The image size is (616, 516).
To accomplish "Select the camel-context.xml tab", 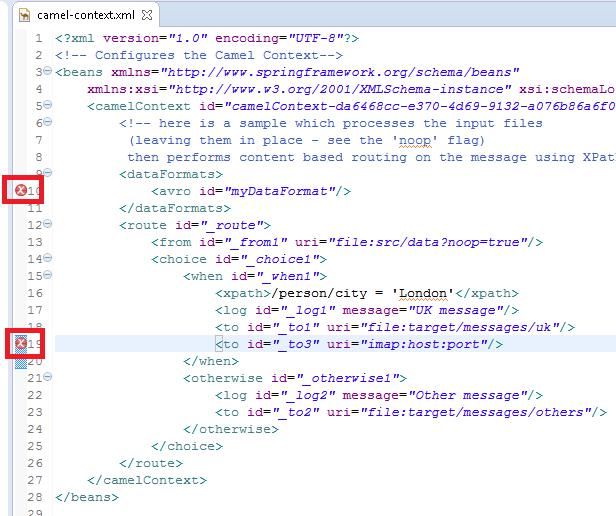I will (x=84, y=17).
